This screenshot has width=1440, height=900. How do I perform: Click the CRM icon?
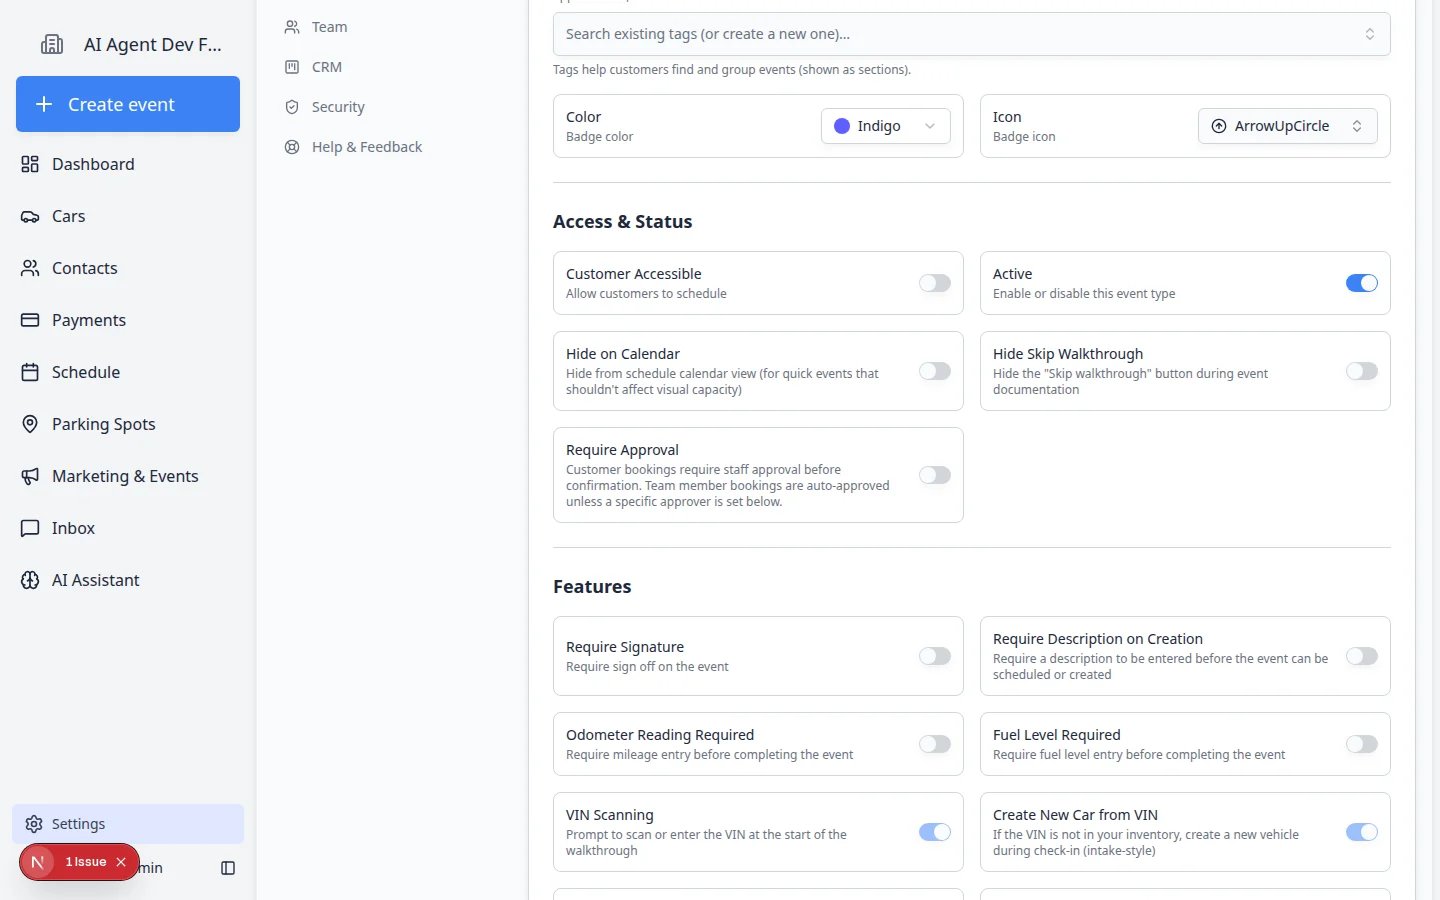pyautogui.click(x=292, y=67)
